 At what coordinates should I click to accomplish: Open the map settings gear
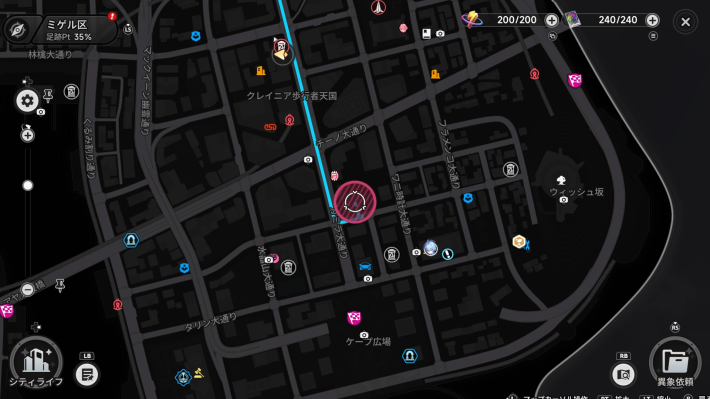click(x=27, y=101)
